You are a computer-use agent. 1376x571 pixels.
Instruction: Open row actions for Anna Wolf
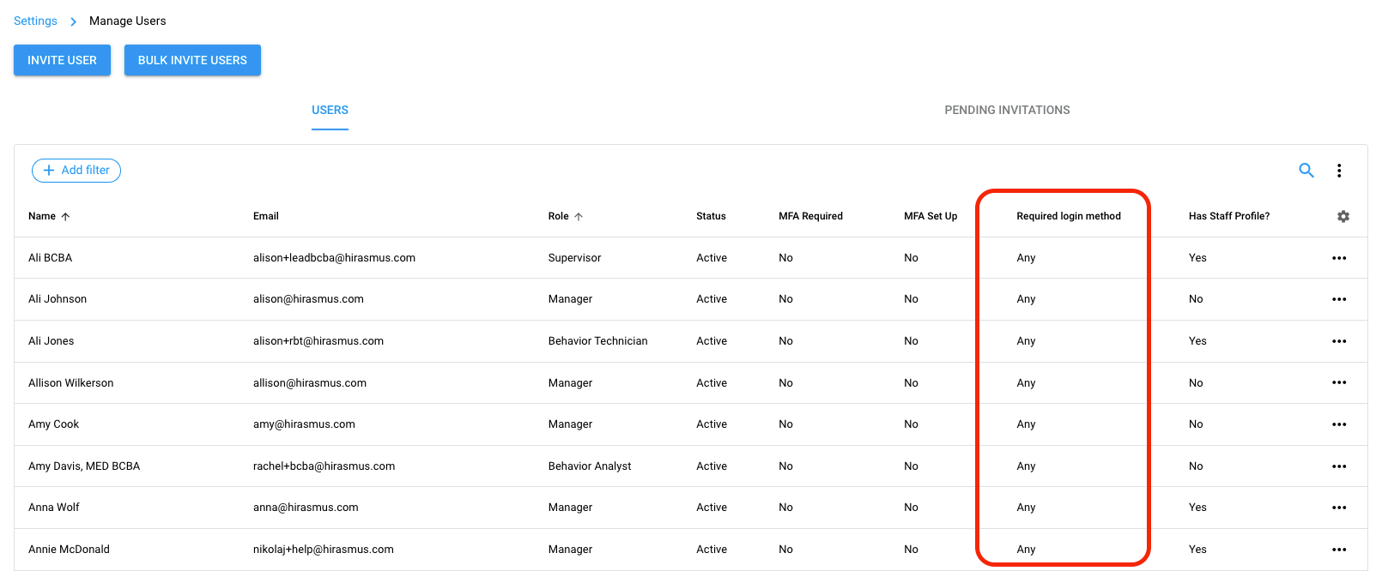click(x=1339, y=508)
